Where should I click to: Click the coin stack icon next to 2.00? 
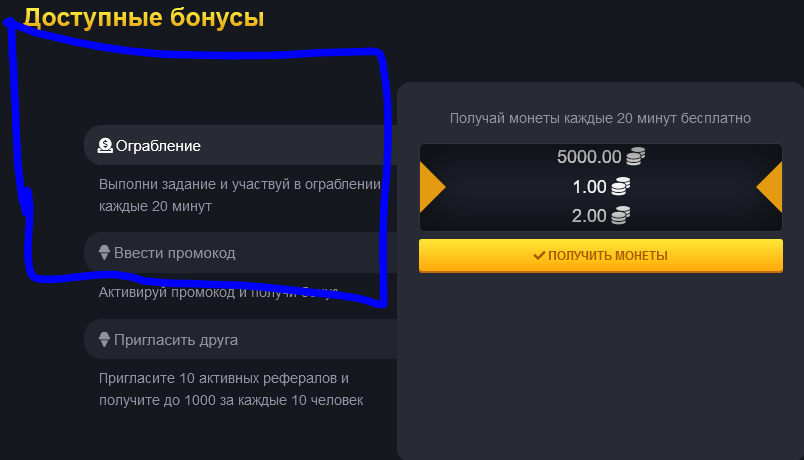621,215
